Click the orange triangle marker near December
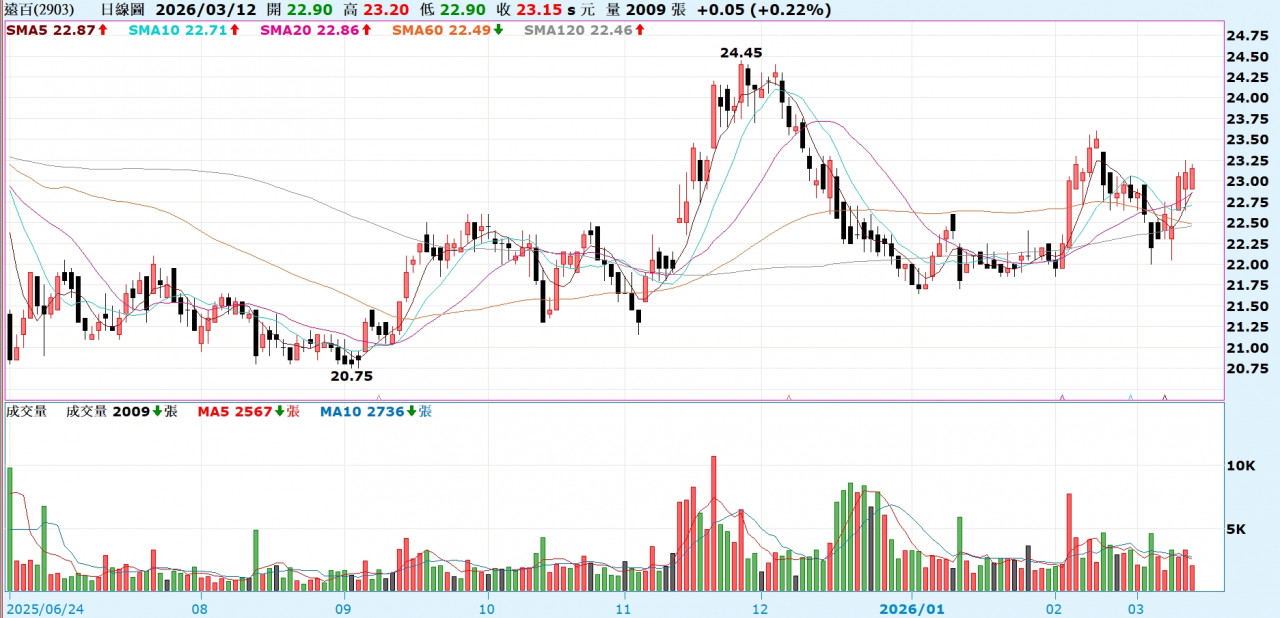 [x=789, y=397]
